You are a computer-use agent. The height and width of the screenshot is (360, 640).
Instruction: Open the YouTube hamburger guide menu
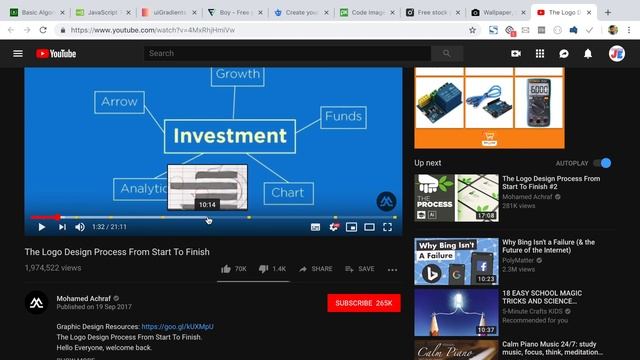pos(18,53)
